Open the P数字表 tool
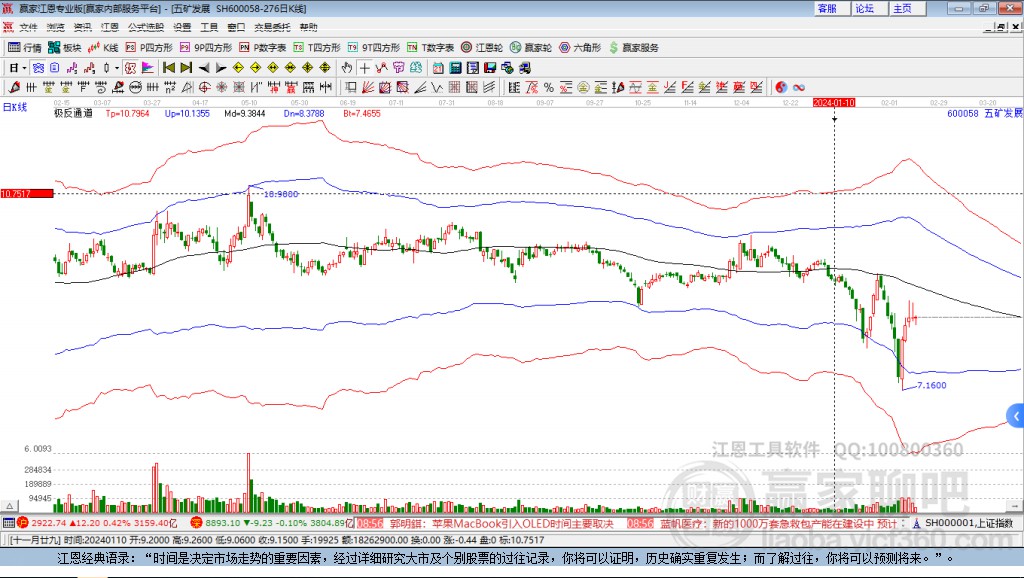Image resolution: width=1024 pixels, height=578 pixels. point(263,48)
